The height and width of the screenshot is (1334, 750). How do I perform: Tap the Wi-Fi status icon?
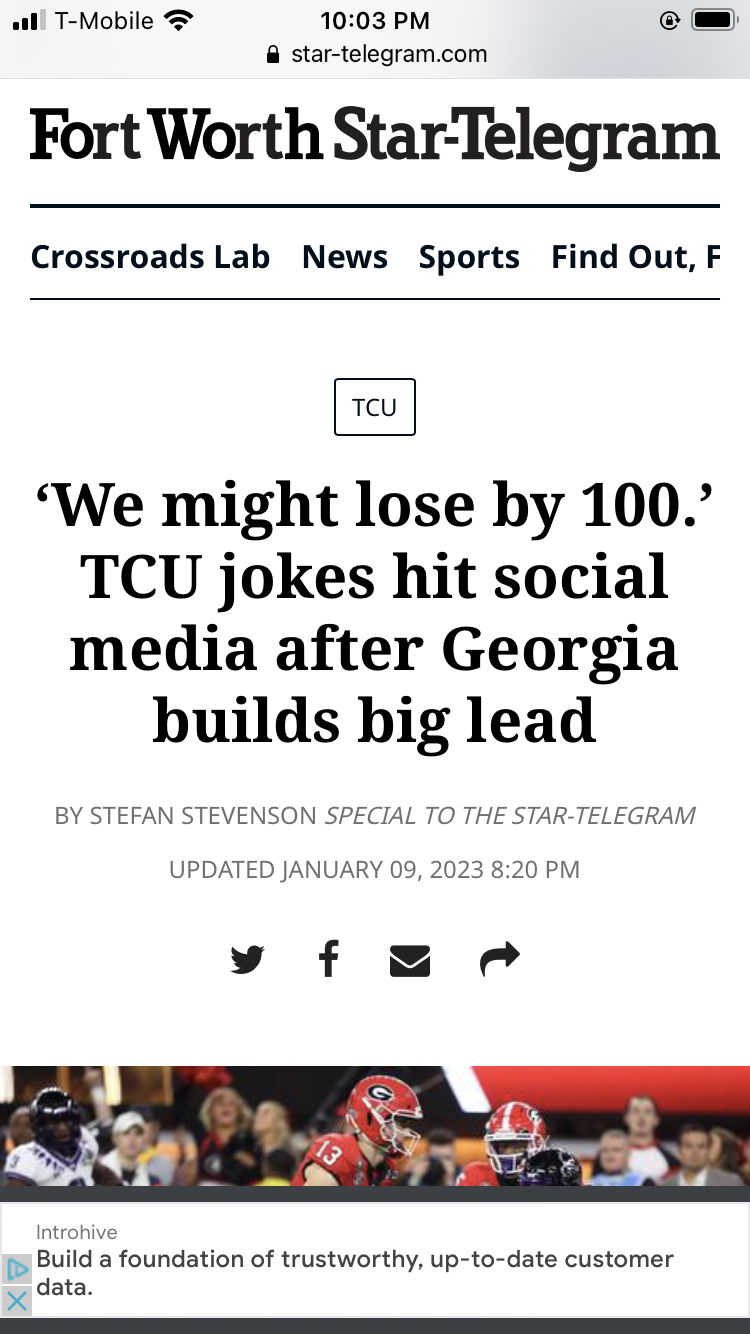[x=178, y=20]
